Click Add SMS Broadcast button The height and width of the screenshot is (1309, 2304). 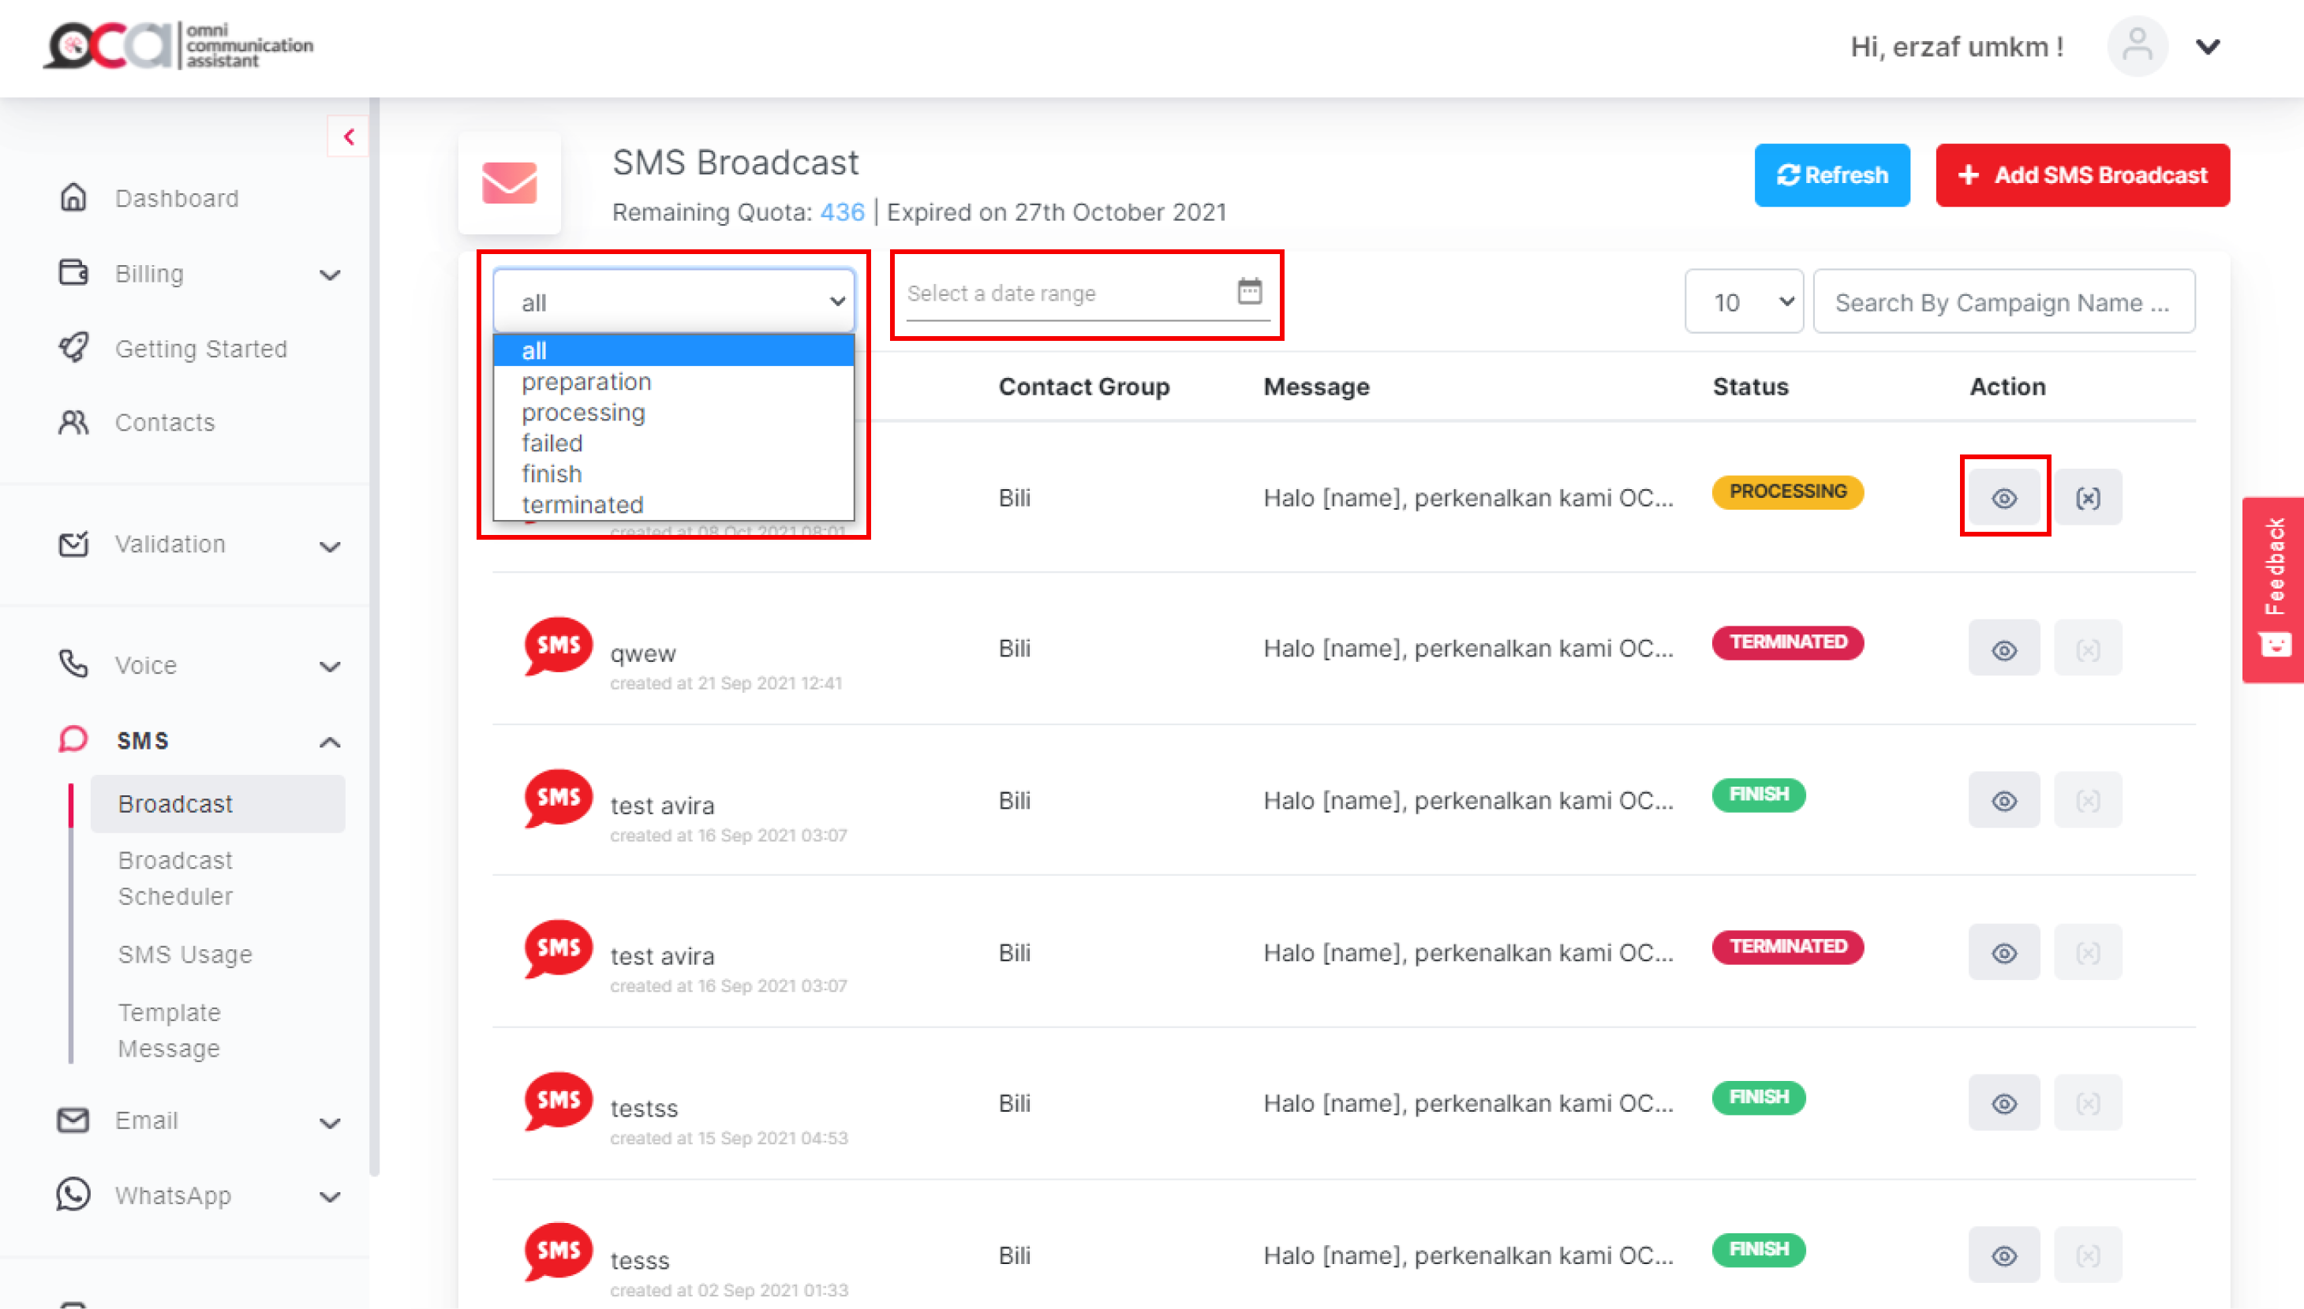pos(2082,175)
